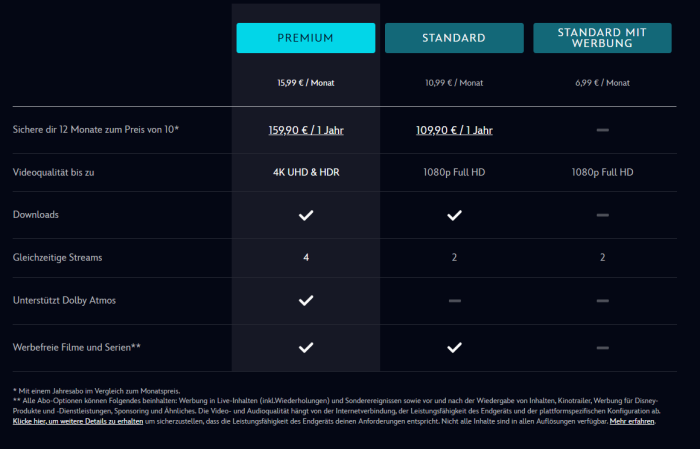Click the ad-tier Downloads dash icon

[602, 215]
